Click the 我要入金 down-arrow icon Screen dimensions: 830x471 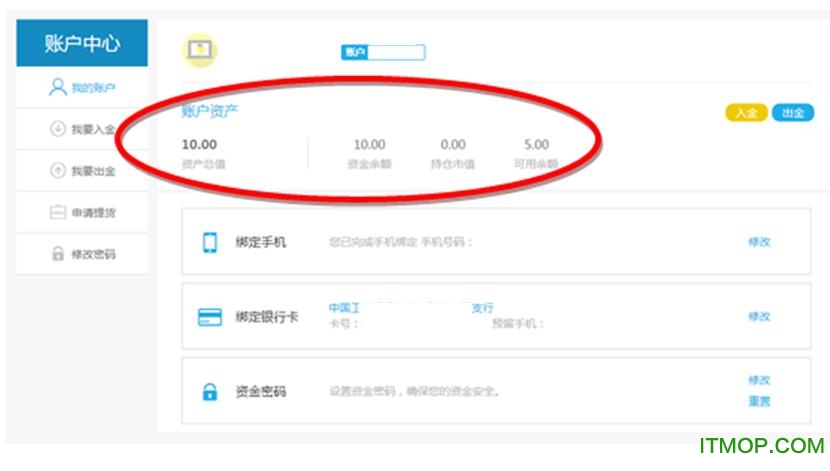point(58,129)
